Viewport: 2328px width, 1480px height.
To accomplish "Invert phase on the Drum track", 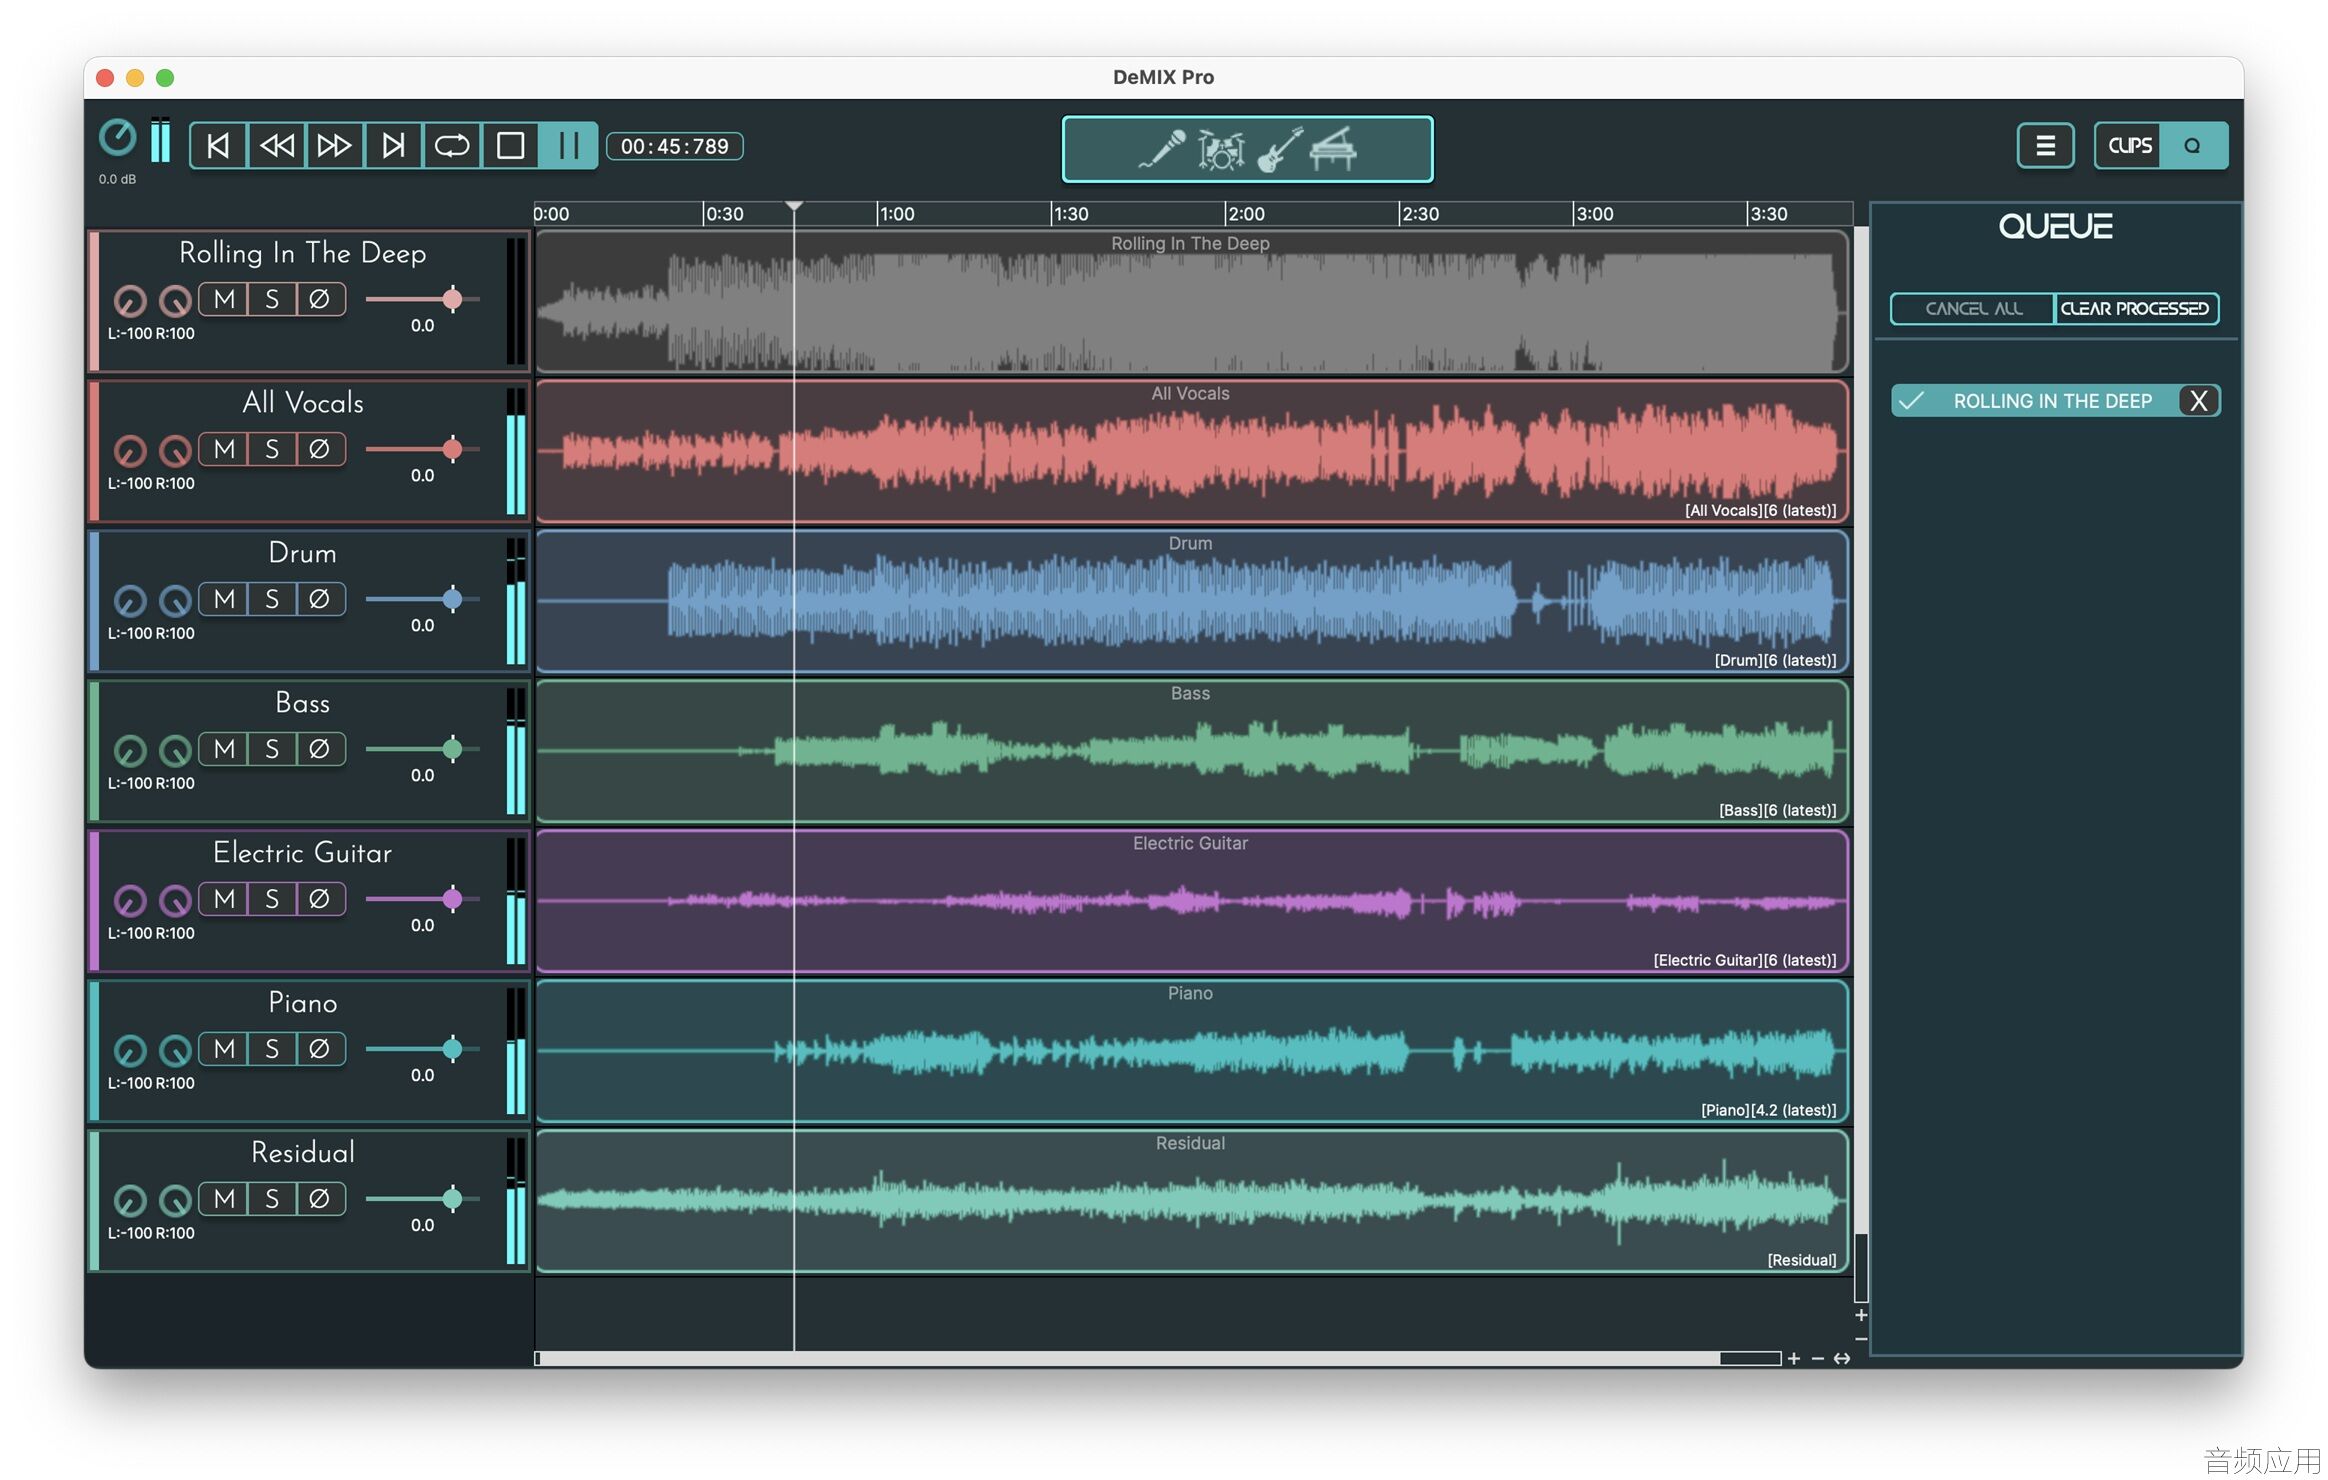I will click(x=320, y=599).
